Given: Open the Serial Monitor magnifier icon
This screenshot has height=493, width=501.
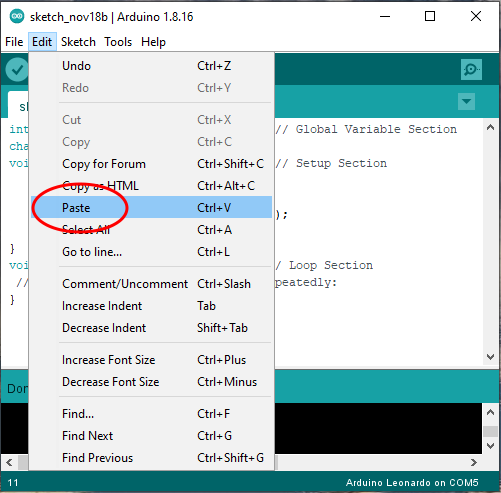Looking at the screenshot, I should pyautogui.click(x=471, y=69).
